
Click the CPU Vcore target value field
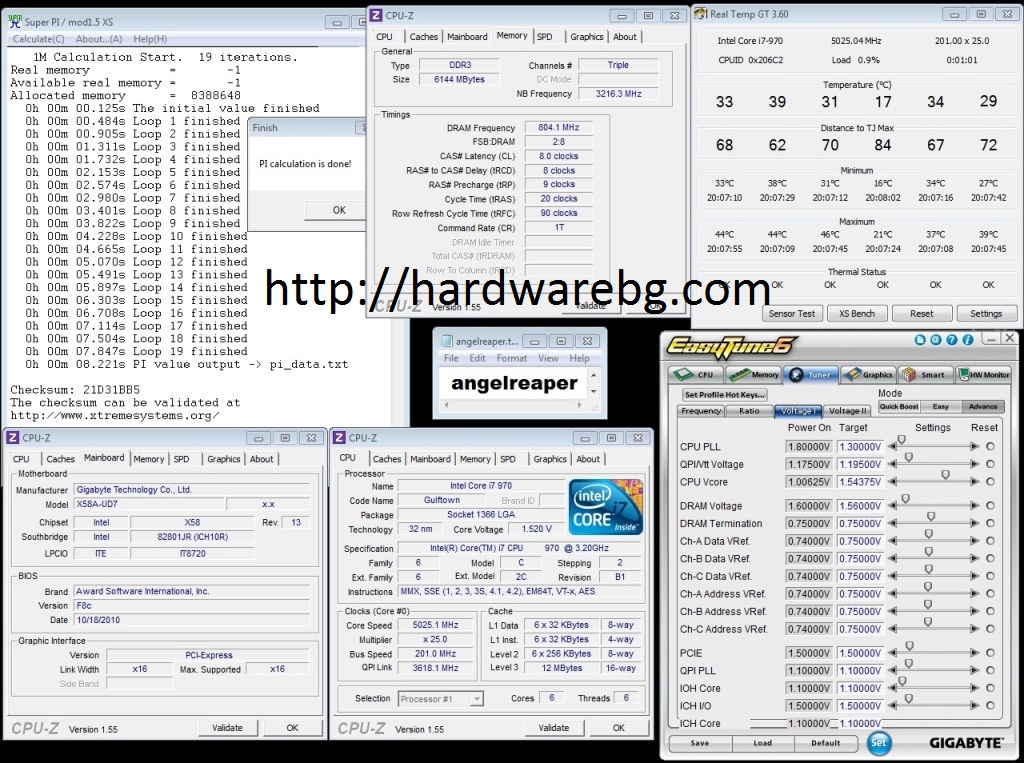861,482
